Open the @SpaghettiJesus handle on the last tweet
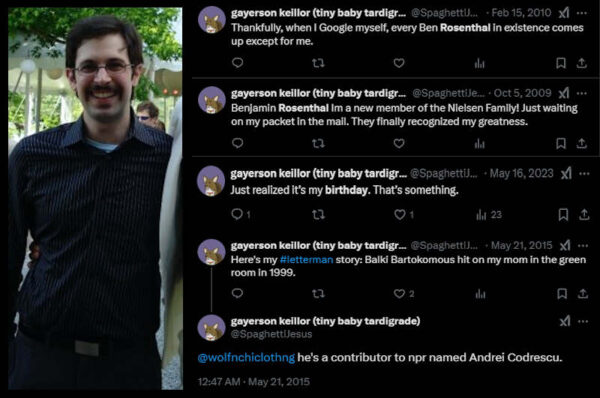Image resolution: width=600 pixels, height=398 pixels. [271, 334]
